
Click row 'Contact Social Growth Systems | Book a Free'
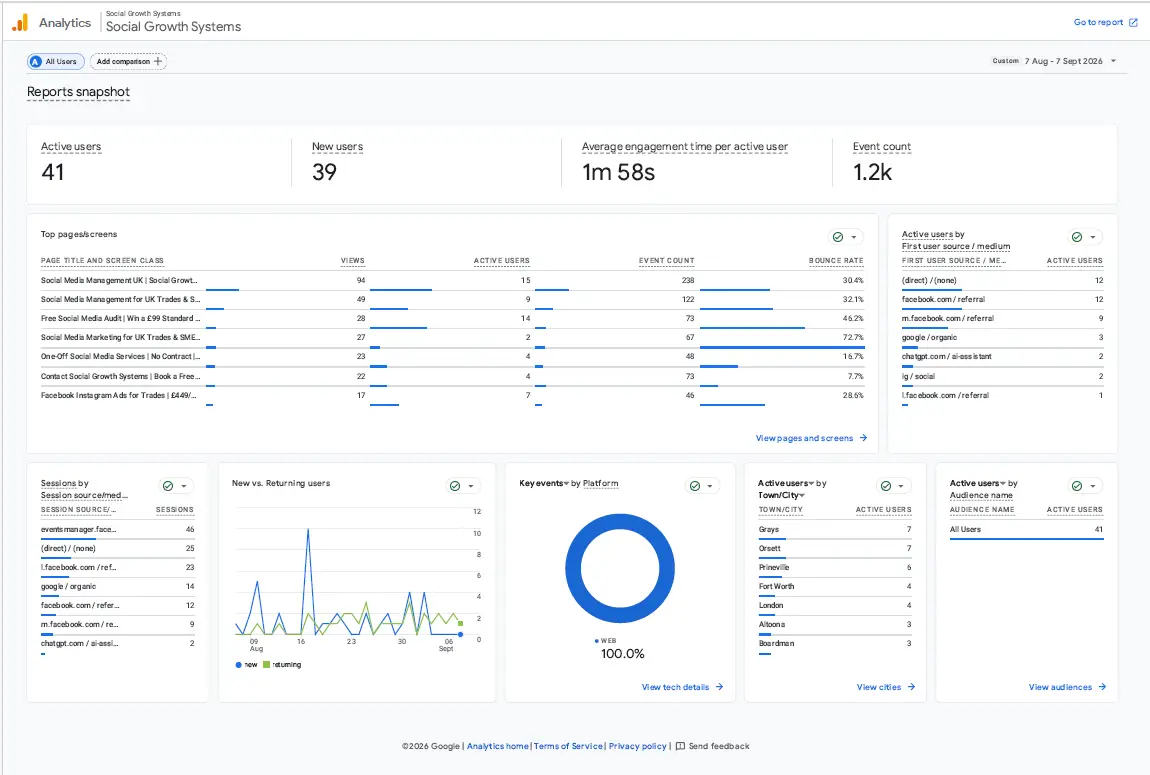coord(453,376)
